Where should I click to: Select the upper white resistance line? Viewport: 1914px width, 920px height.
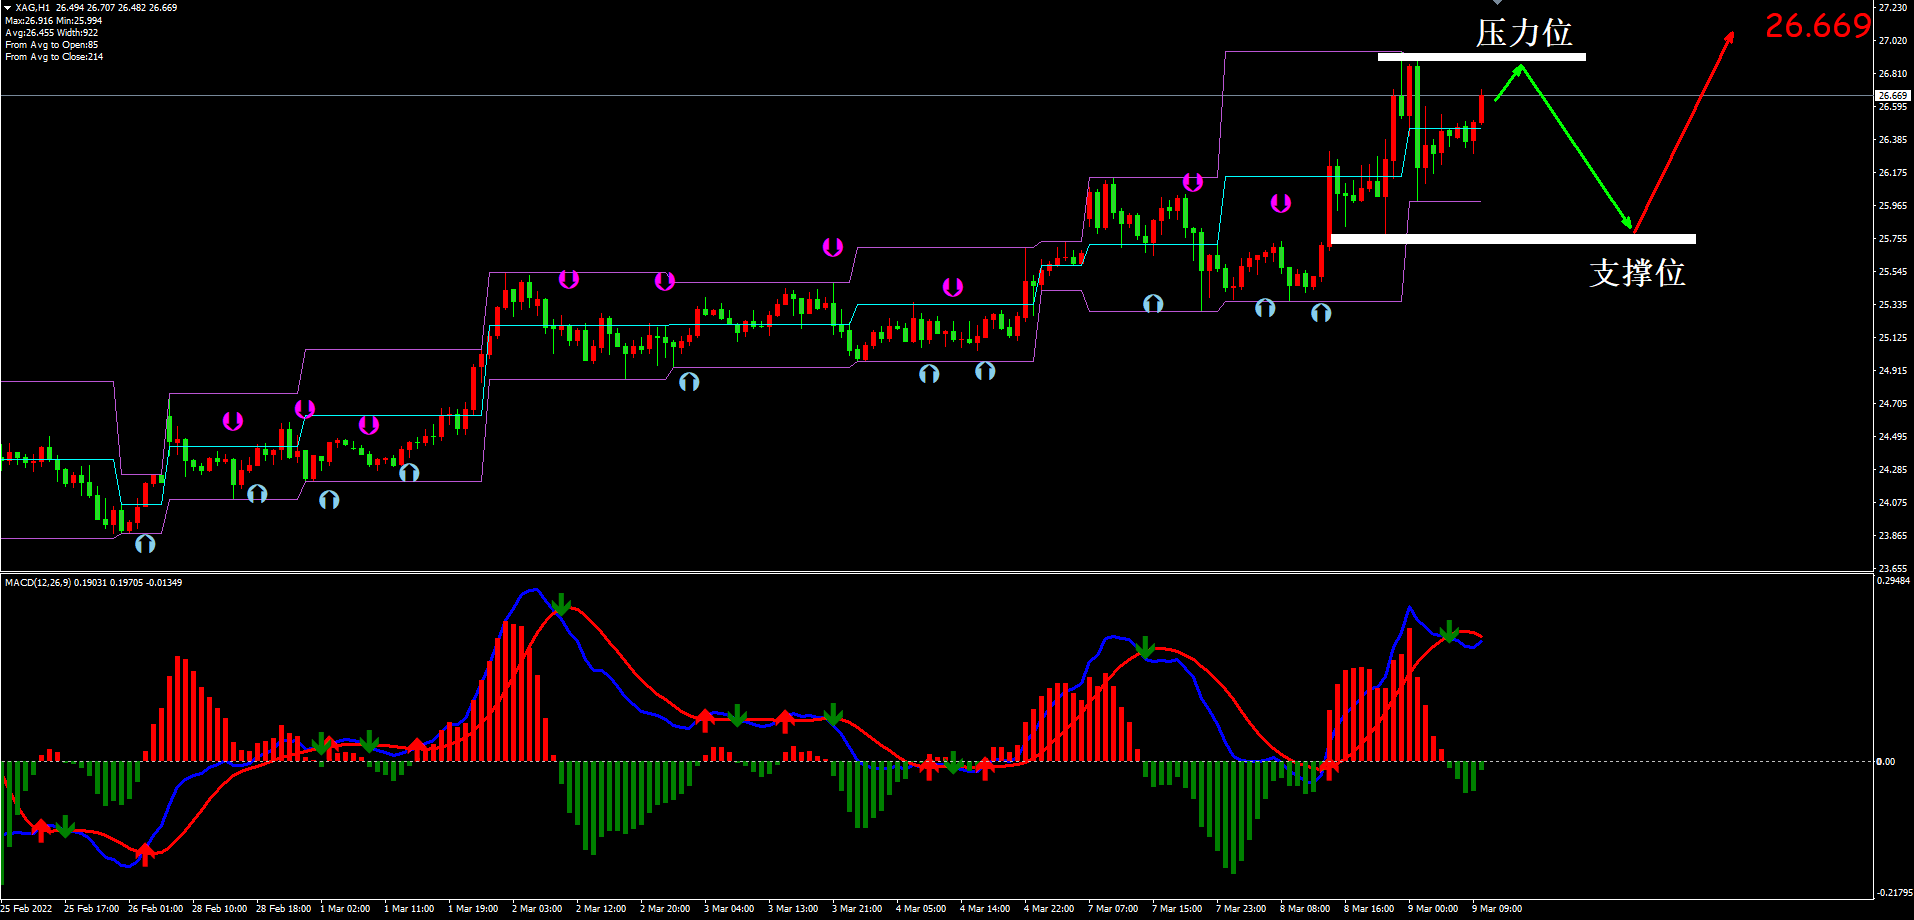[1481, 57]
